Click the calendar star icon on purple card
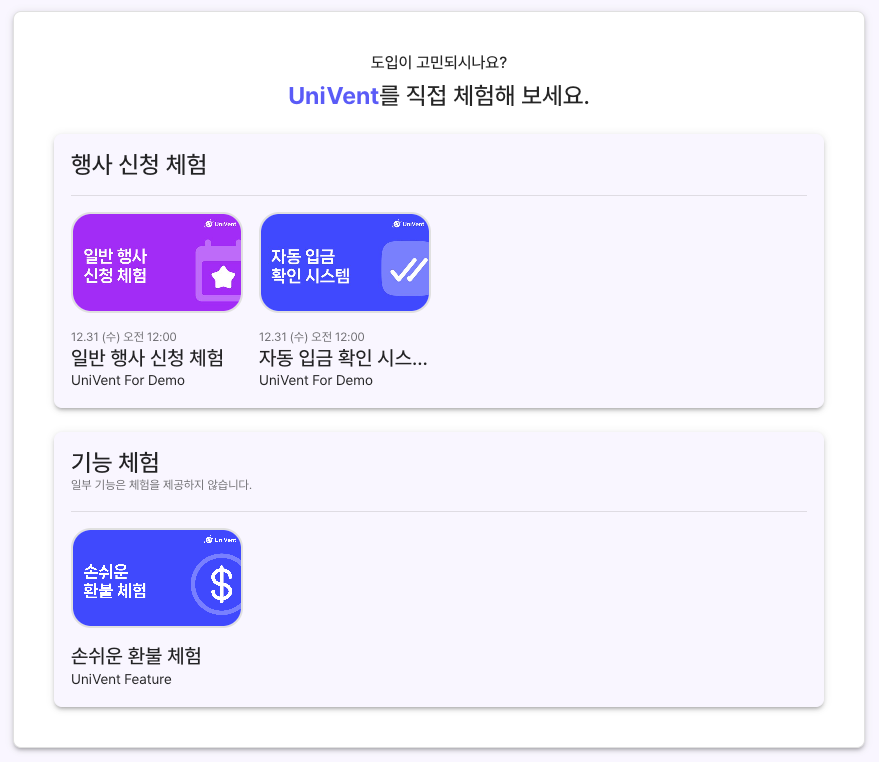This screenshot has height=762, width=879. pyautogui.click(x=219, y=271)
